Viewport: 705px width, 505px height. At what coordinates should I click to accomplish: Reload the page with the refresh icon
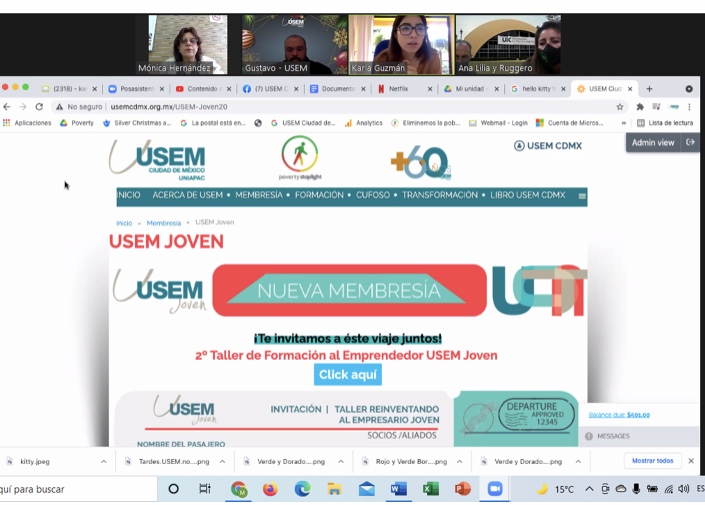[x=39, y=107]
